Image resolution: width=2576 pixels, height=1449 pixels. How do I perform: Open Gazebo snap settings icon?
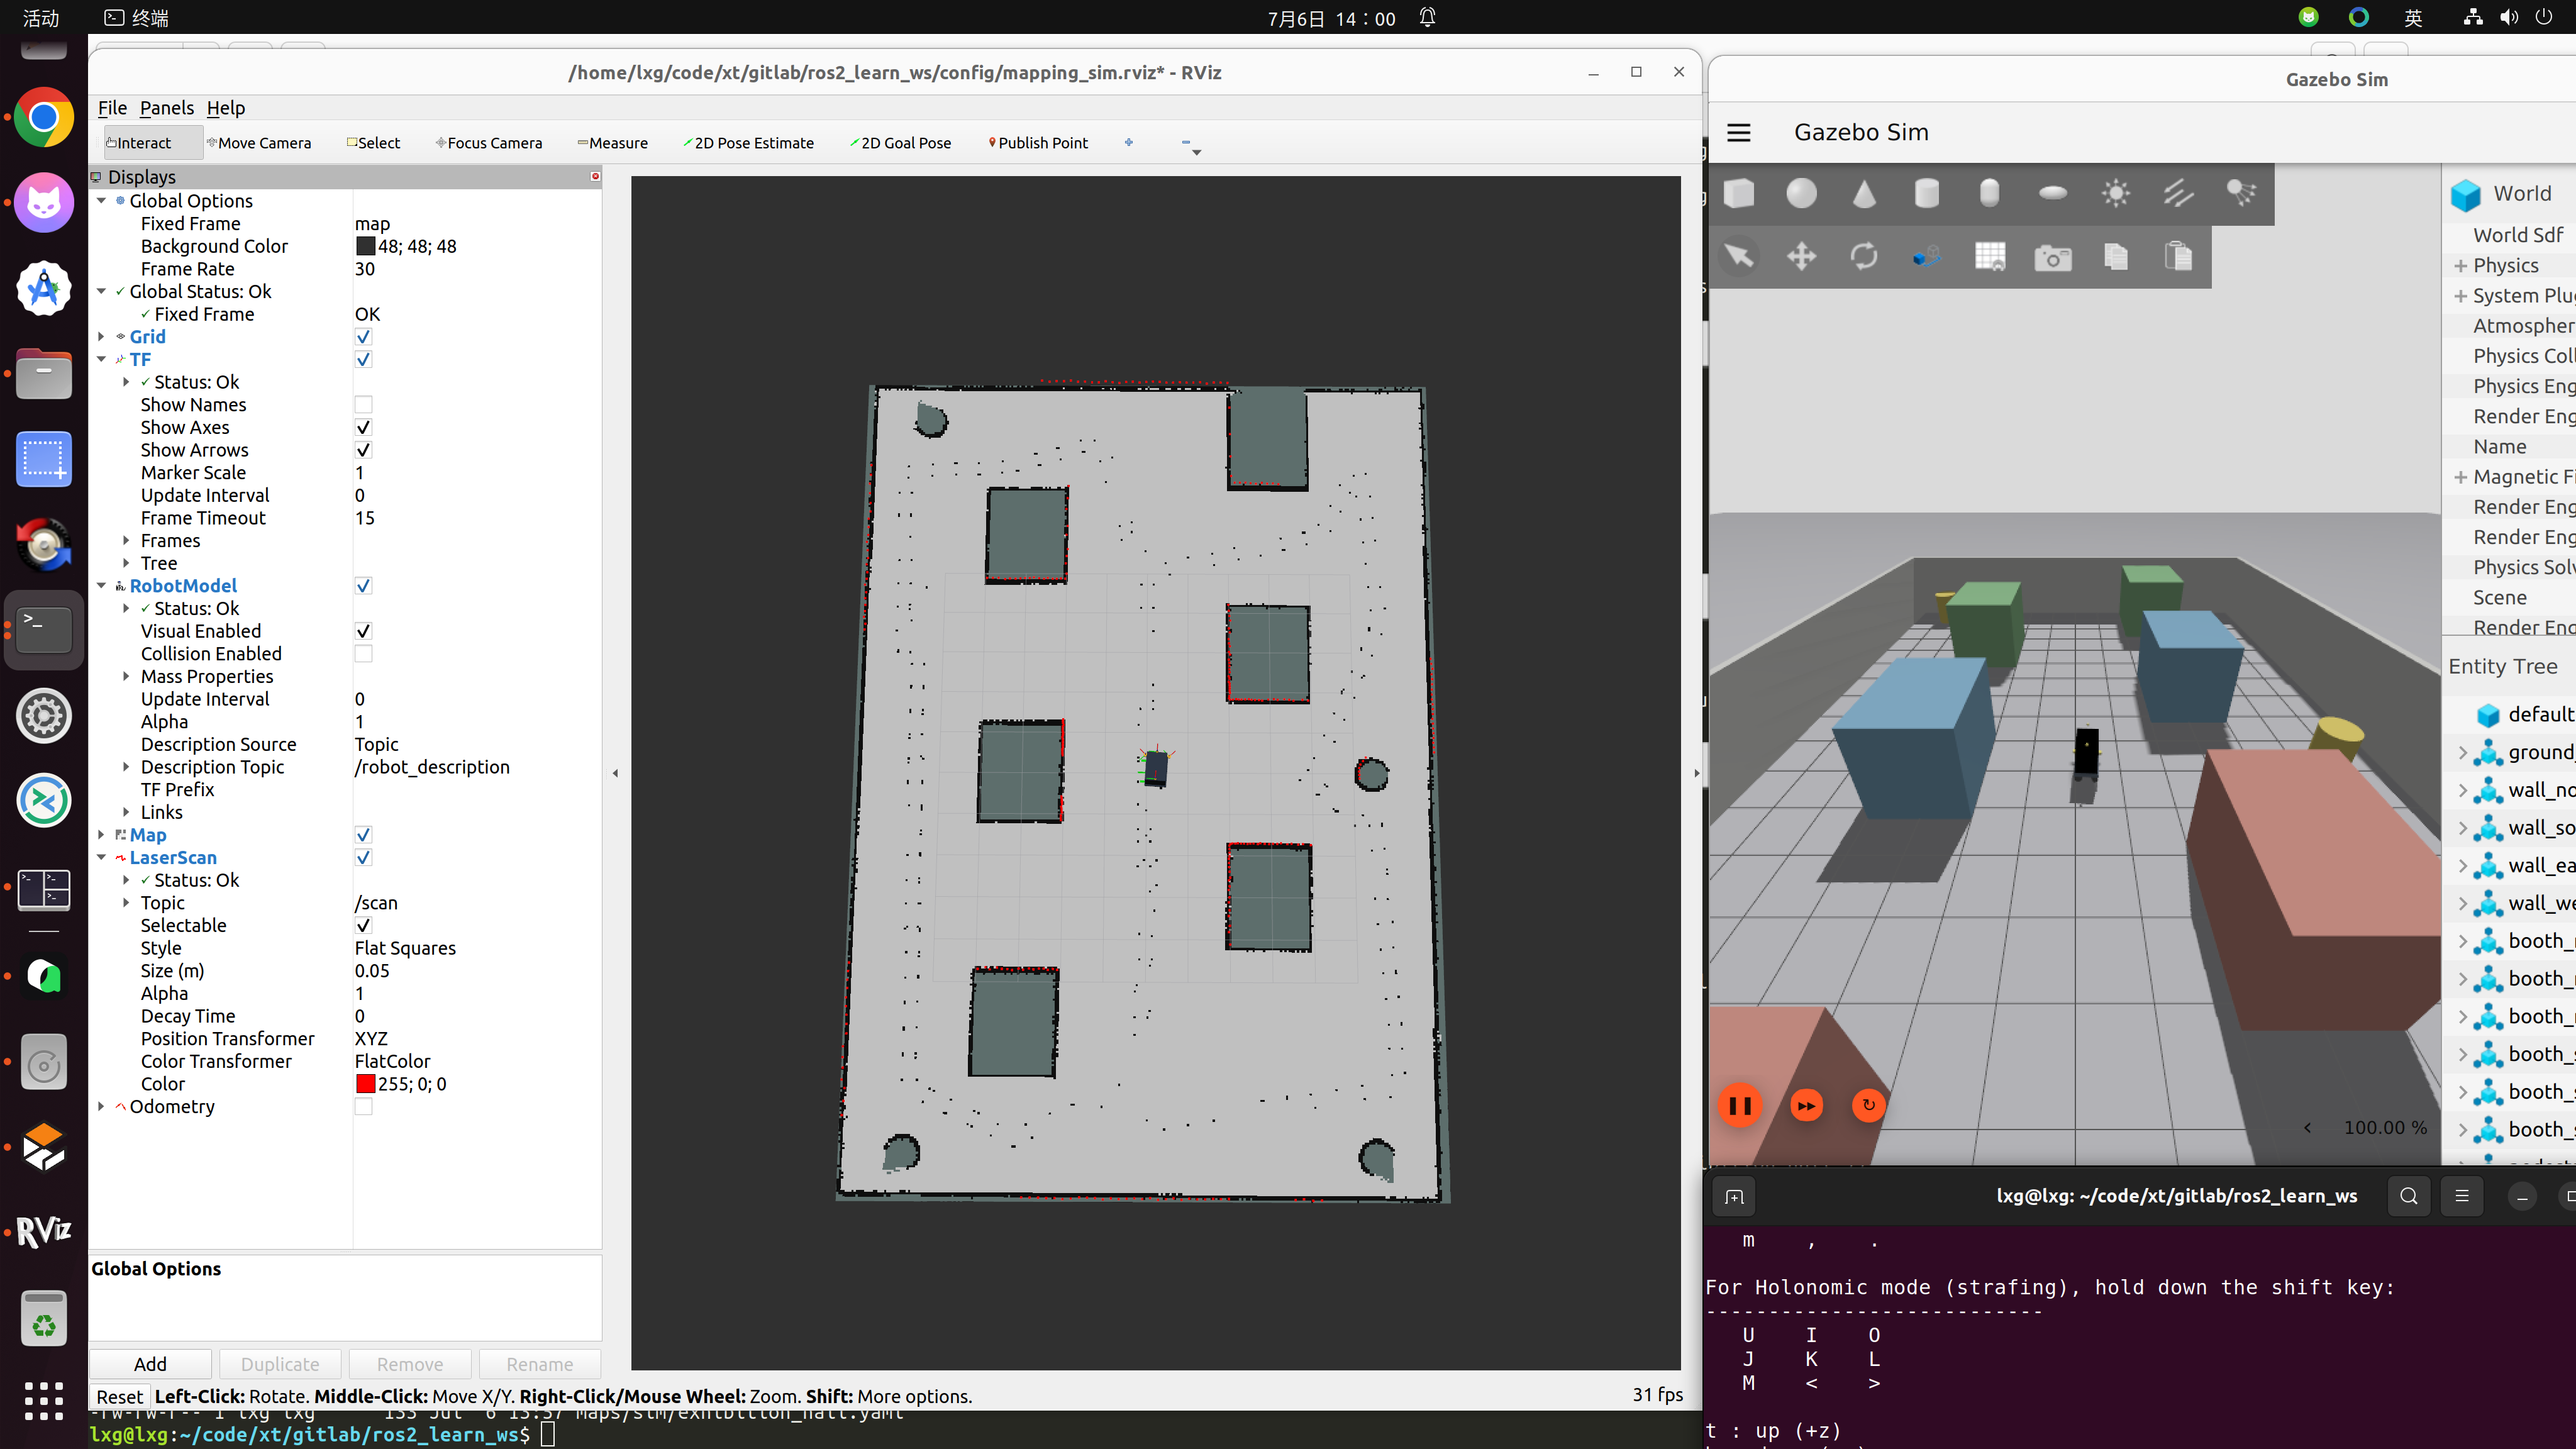[1927, 257]
